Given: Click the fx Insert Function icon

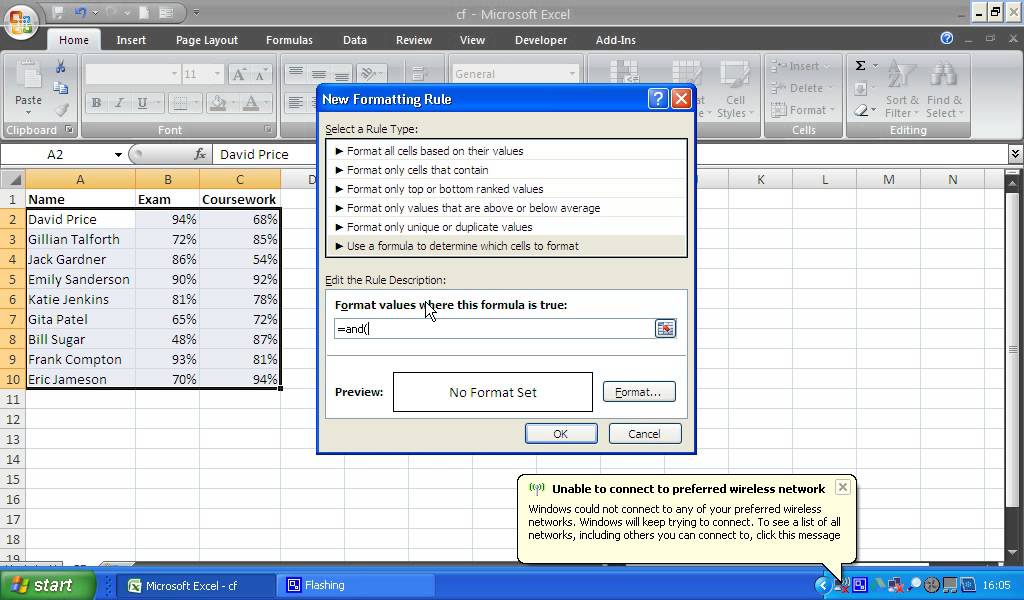Looking at the screenshot, I should pyautogui.click(x=200, y=154).
